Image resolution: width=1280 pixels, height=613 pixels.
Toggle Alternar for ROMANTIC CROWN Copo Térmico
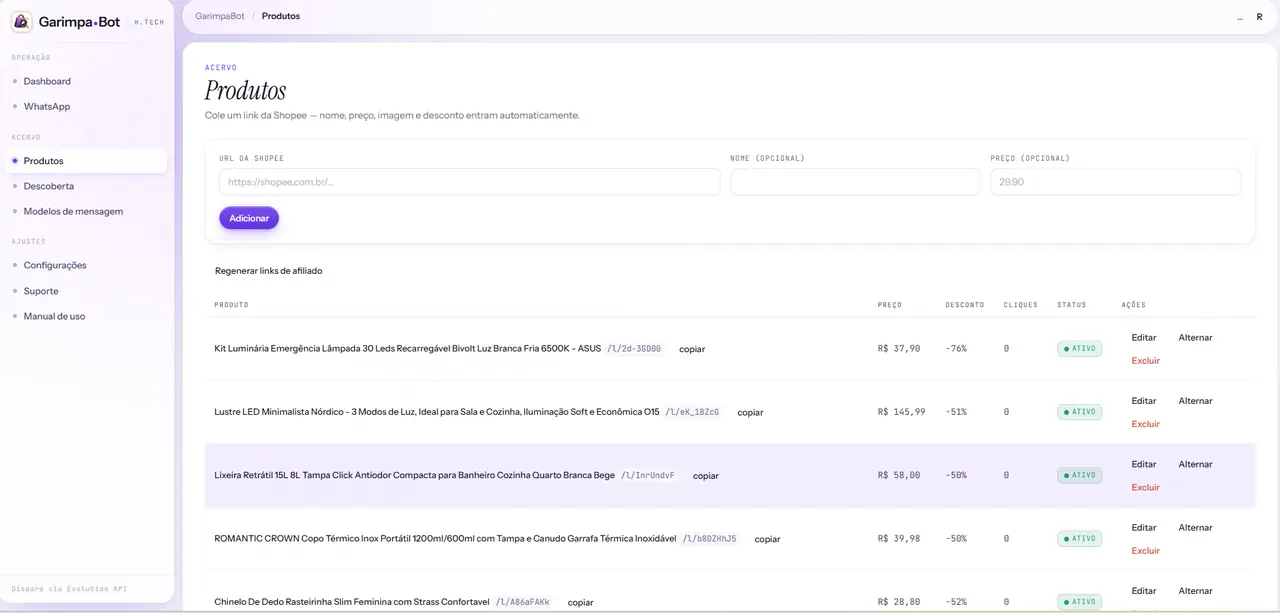coord(1195,527)
